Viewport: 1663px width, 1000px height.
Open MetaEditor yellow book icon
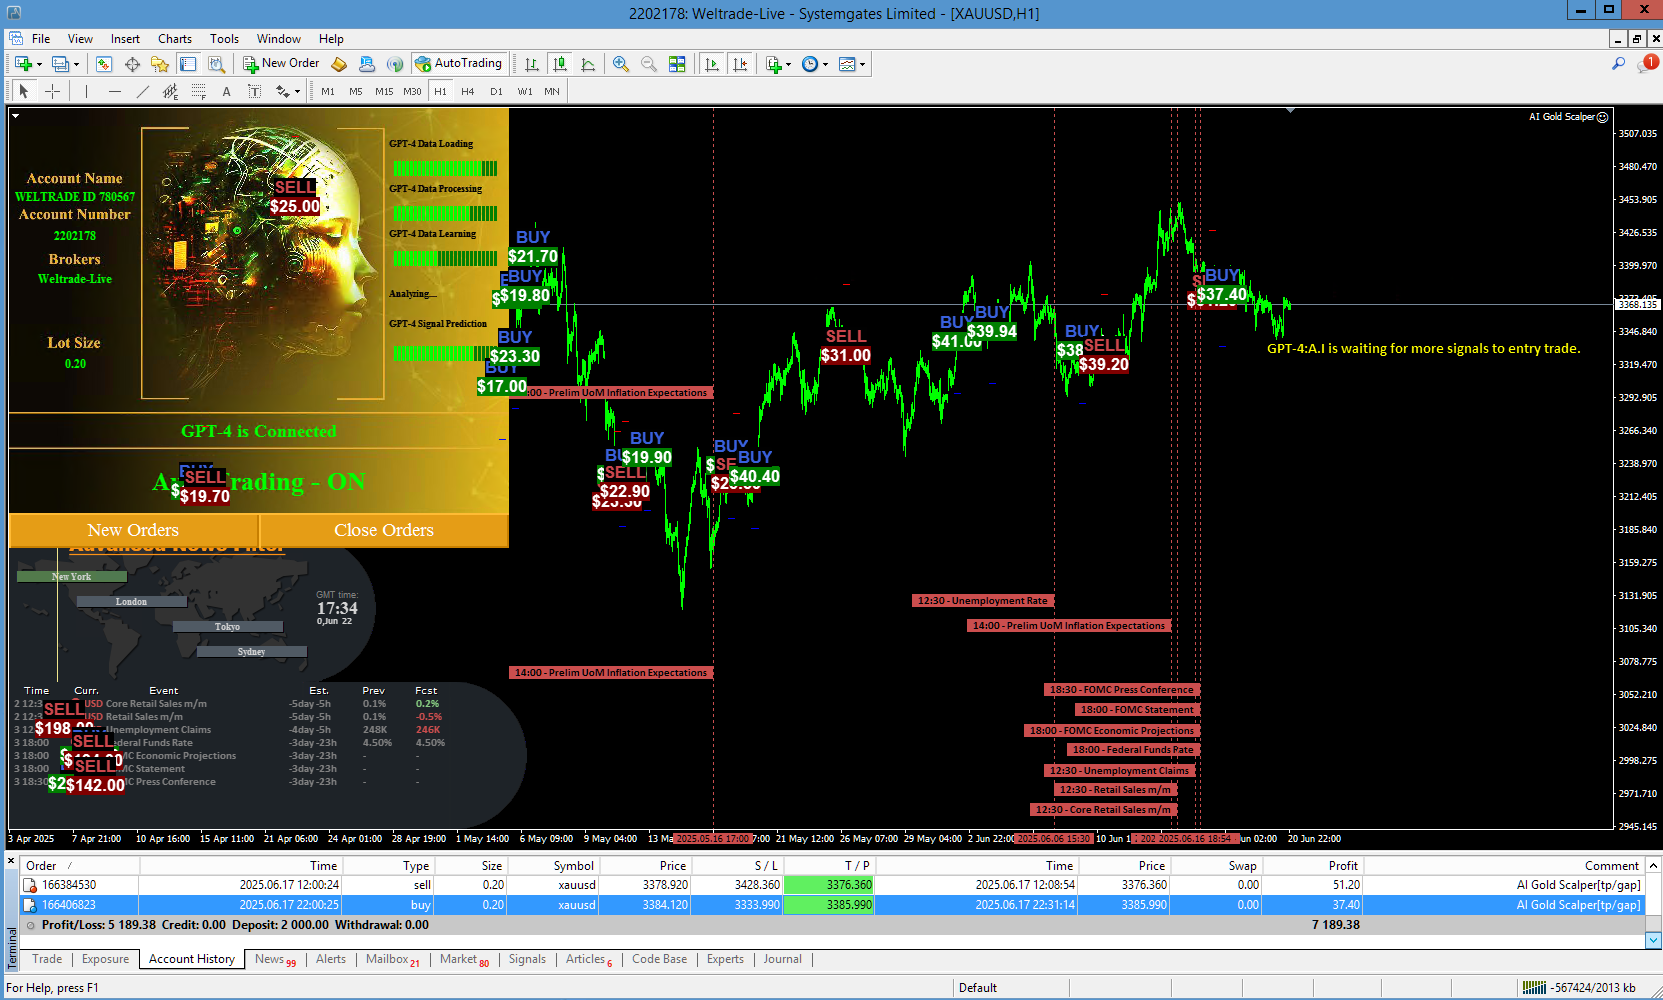coord(339,64)
